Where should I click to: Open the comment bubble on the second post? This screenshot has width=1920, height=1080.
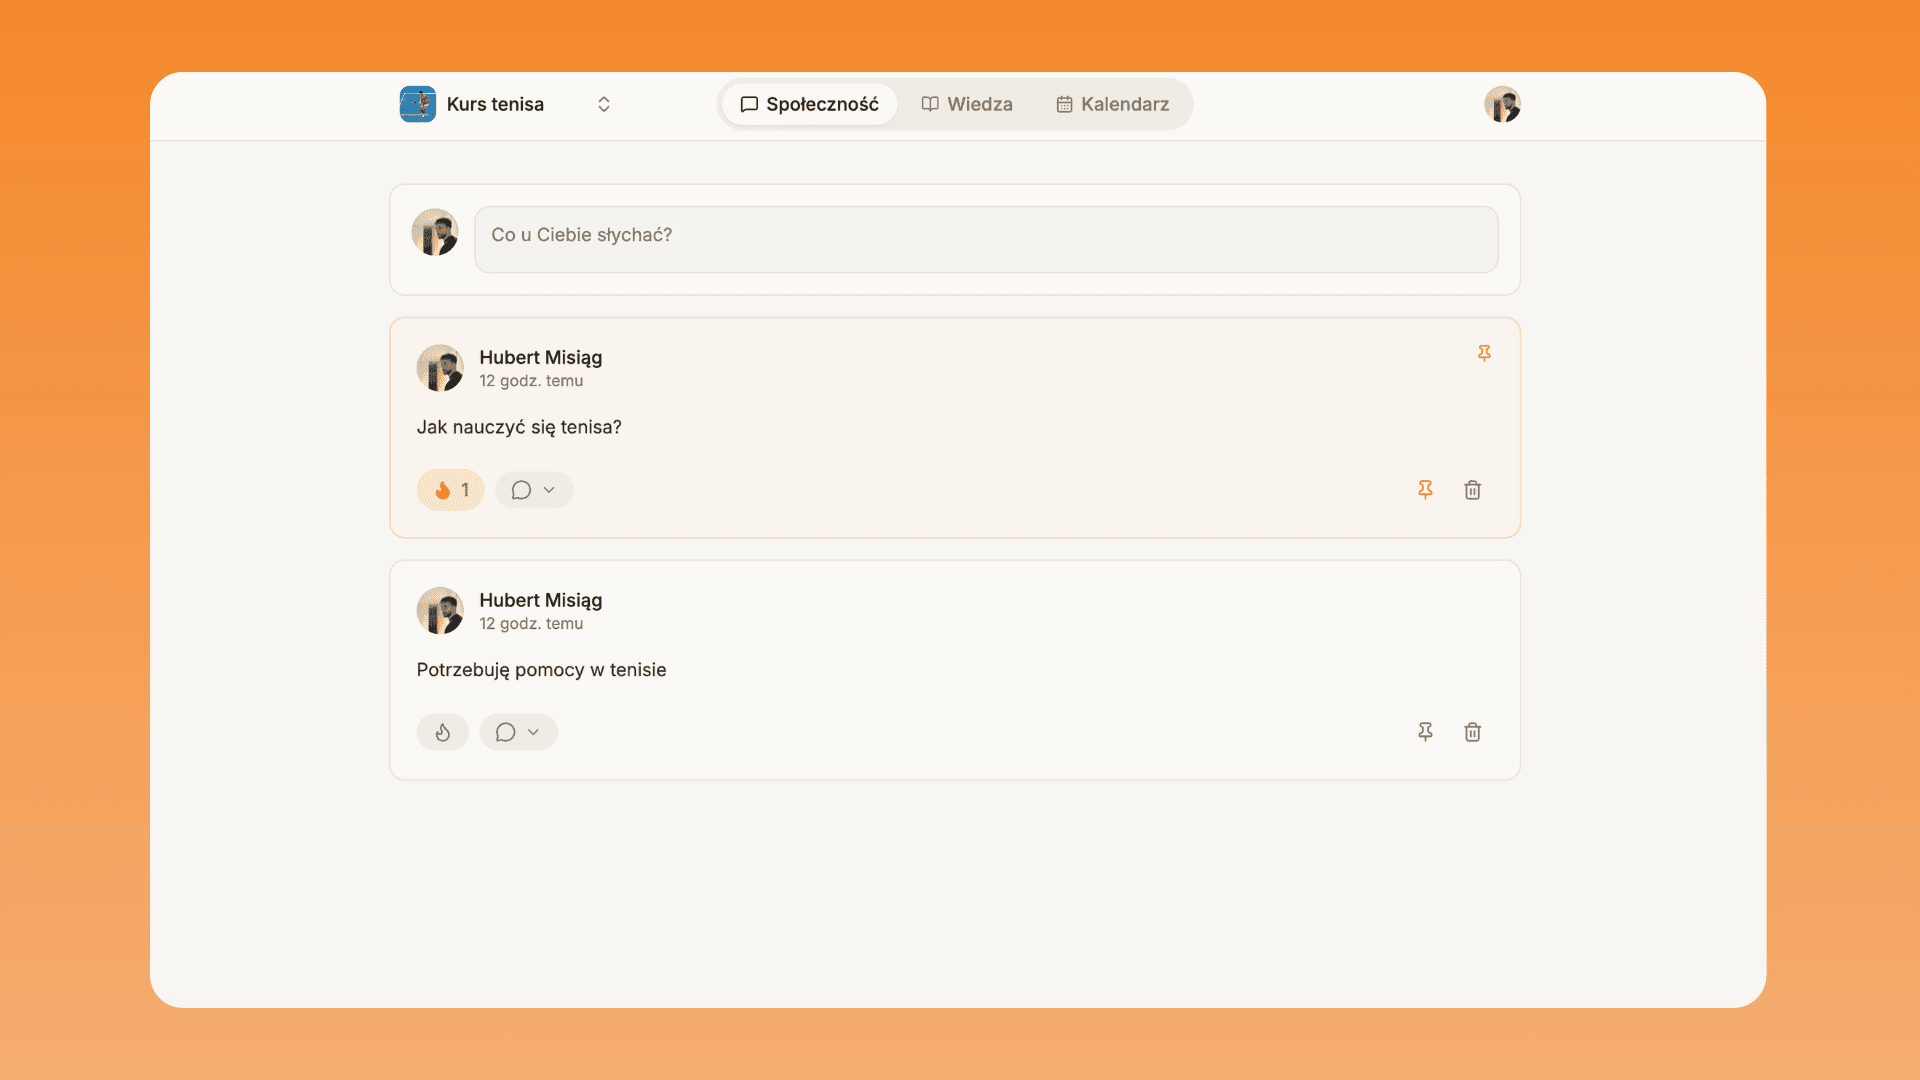[x=505, y=731]
